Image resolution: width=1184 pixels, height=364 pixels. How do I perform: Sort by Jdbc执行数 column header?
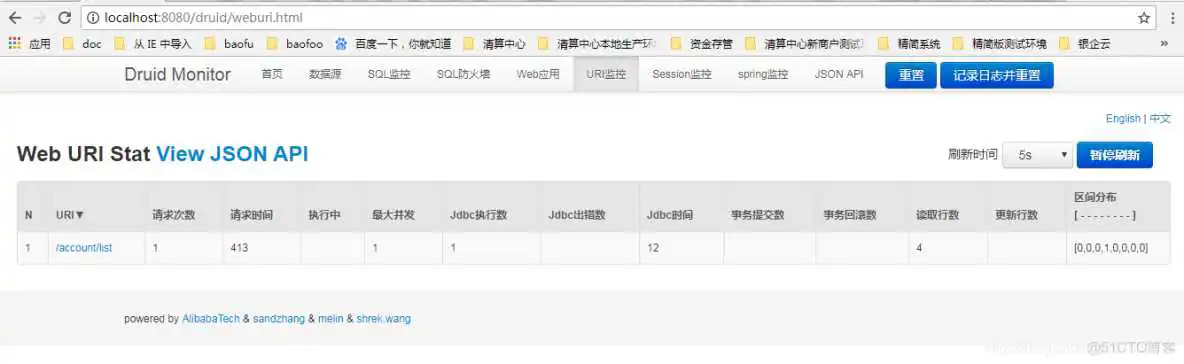479,215
